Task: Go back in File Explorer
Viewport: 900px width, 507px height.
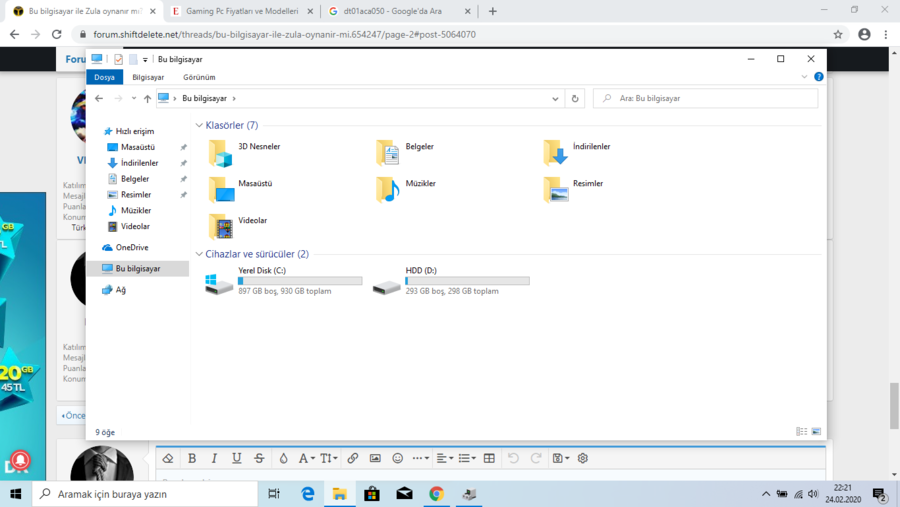Action: (x=99, y=99)
